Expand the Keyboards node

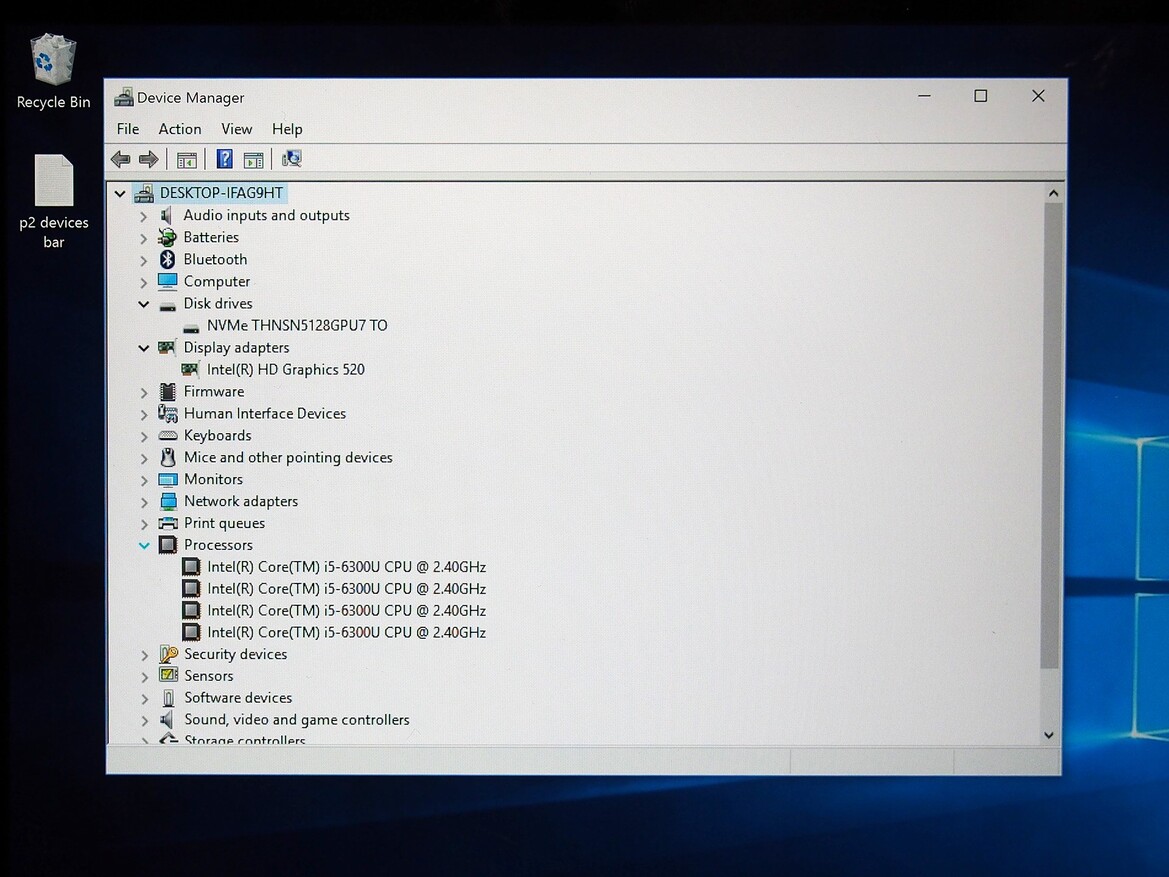point(144,436)
